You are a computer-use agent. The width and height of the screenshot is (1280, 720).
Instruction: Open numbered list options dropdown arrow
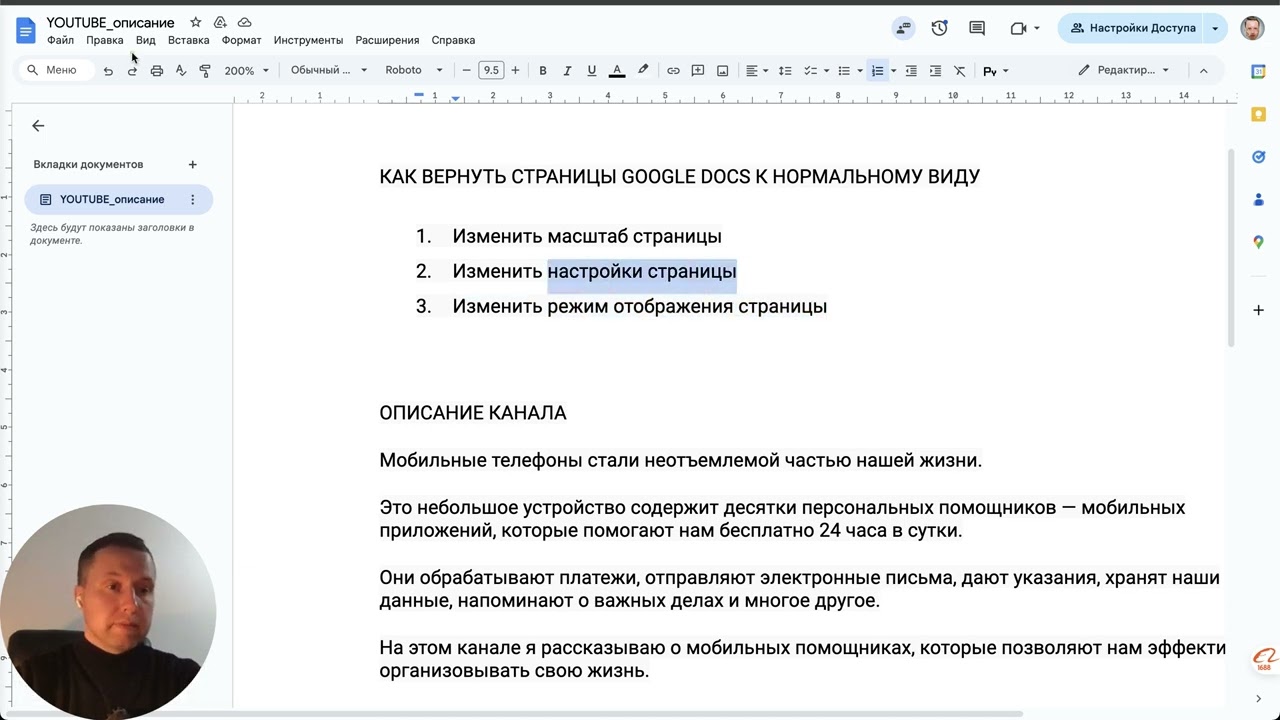coord(893,71)
